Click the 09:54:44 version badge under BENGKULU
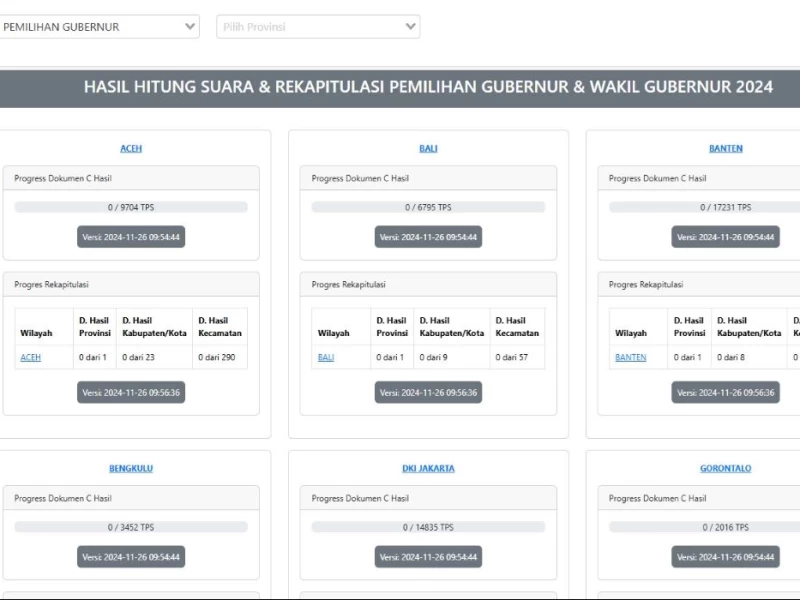This screenshot has width=800, height=600. click(131, 557)
